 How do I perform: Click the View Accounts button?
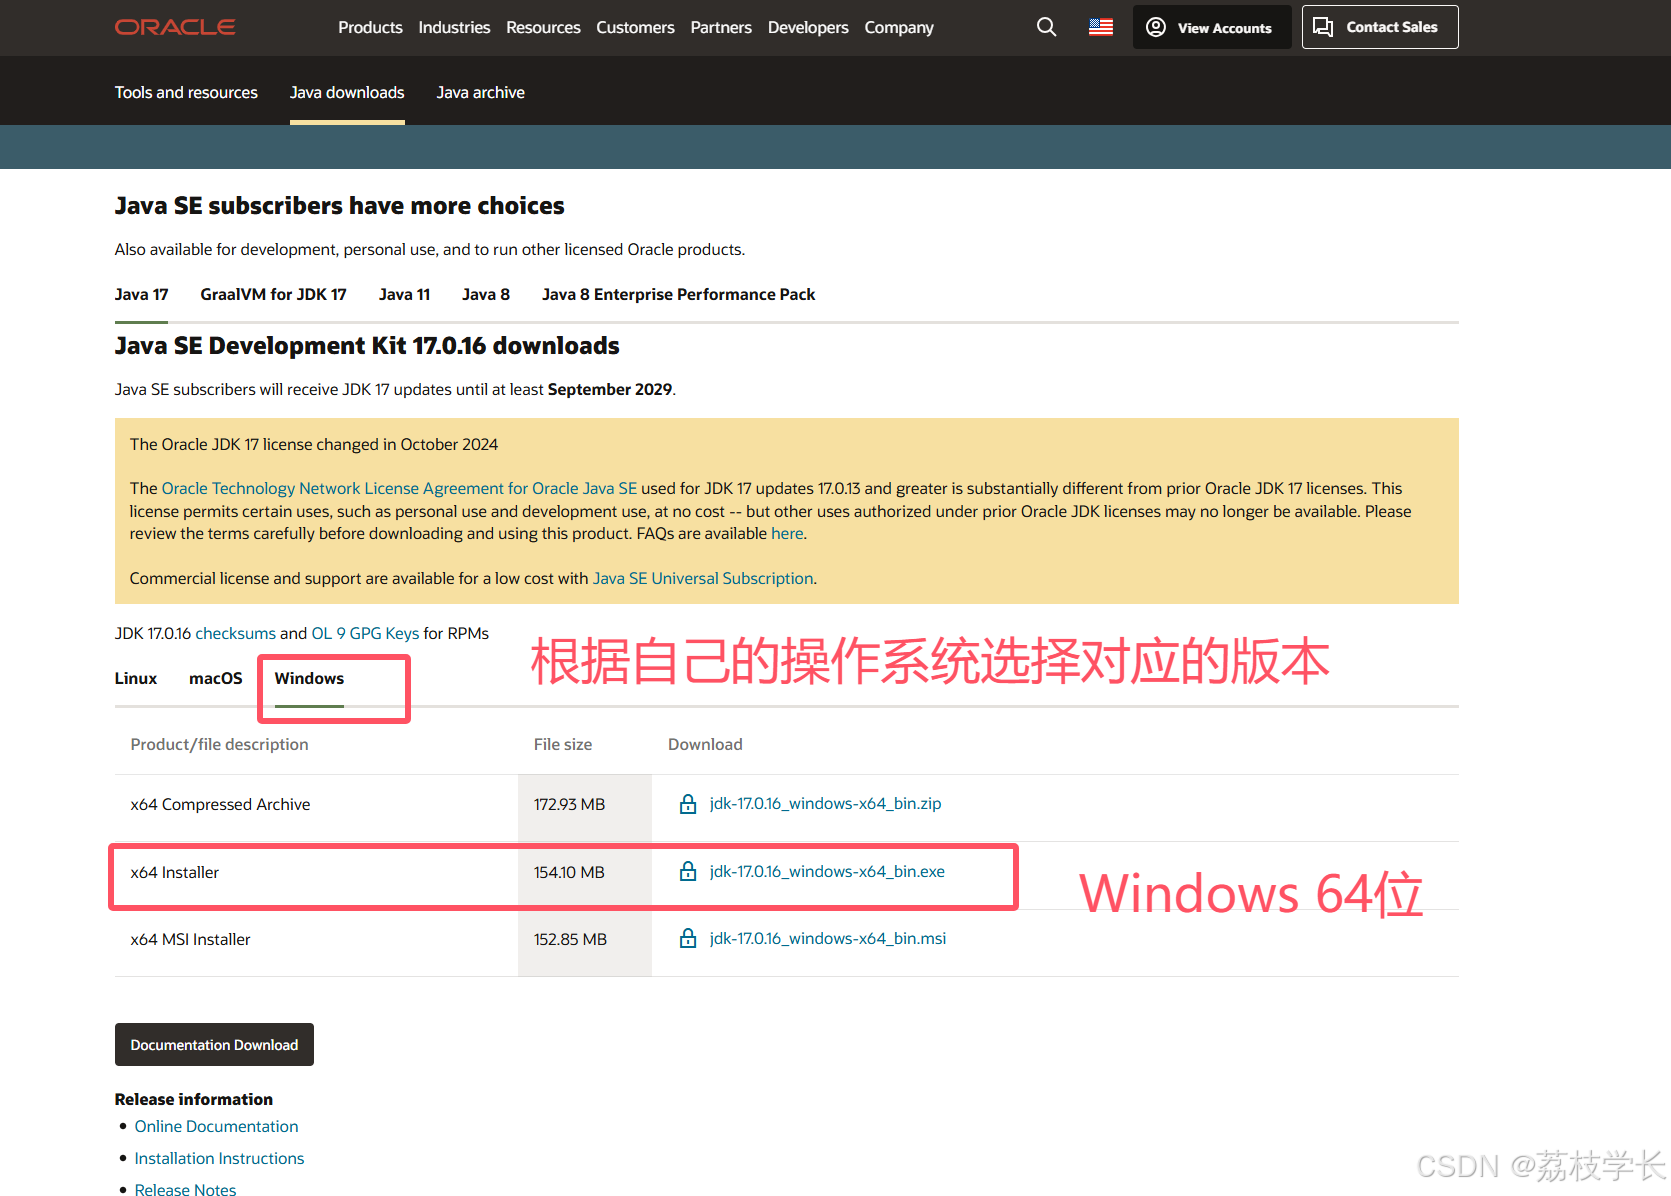click(x=1212, y=27)
